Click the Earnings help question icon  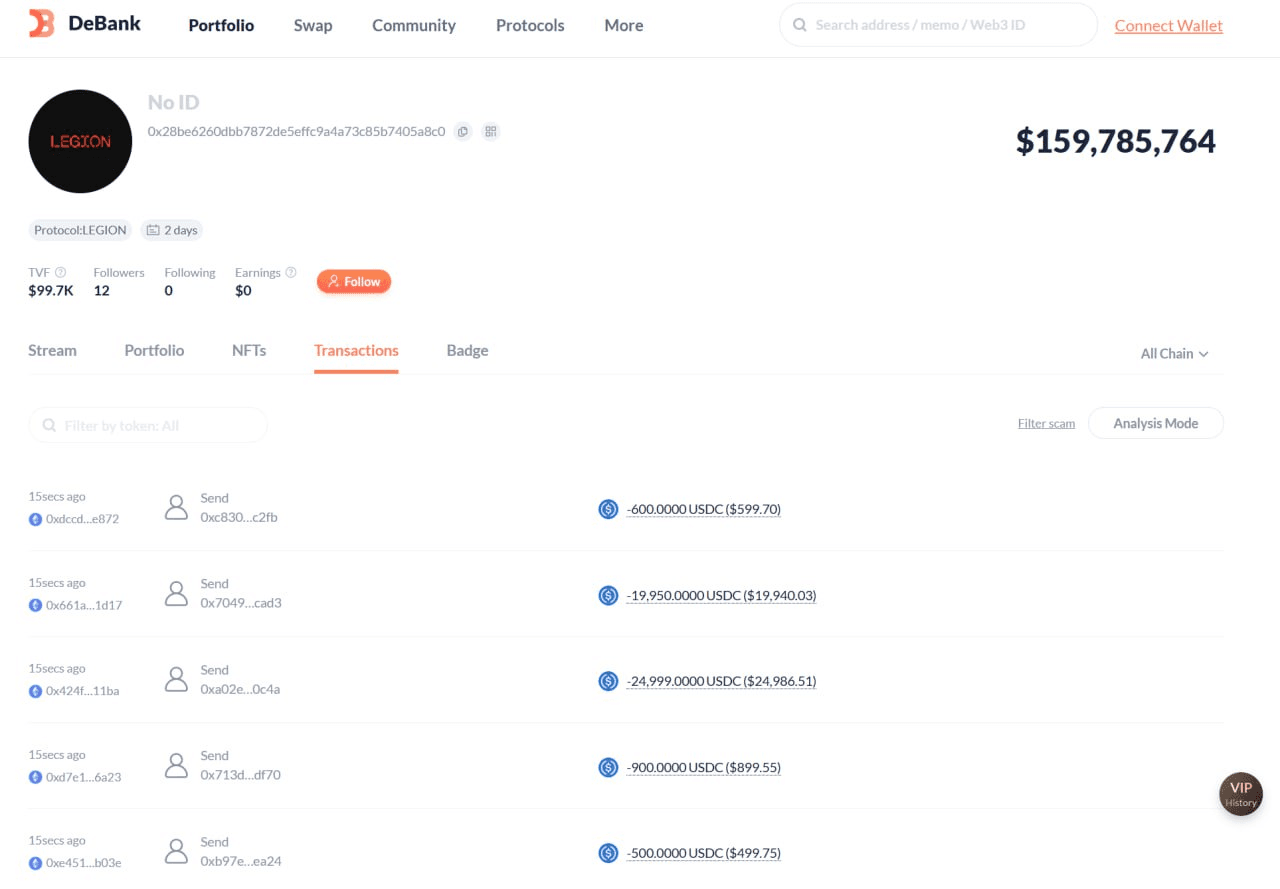291,272
